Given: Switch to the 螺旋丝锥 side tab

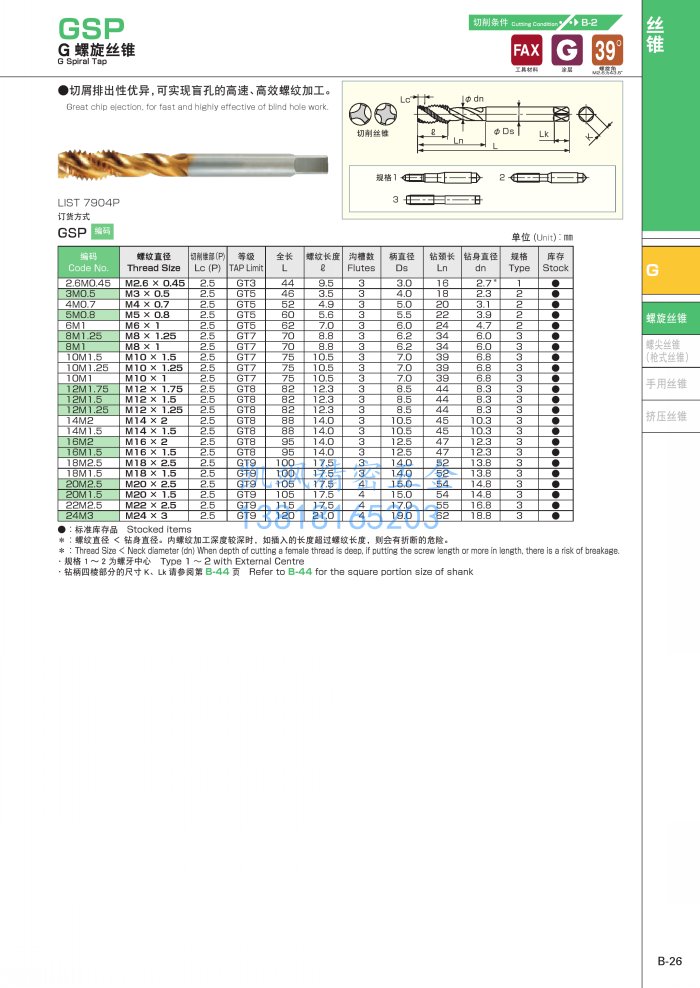Looking at the screenshot, I should 670,318.
